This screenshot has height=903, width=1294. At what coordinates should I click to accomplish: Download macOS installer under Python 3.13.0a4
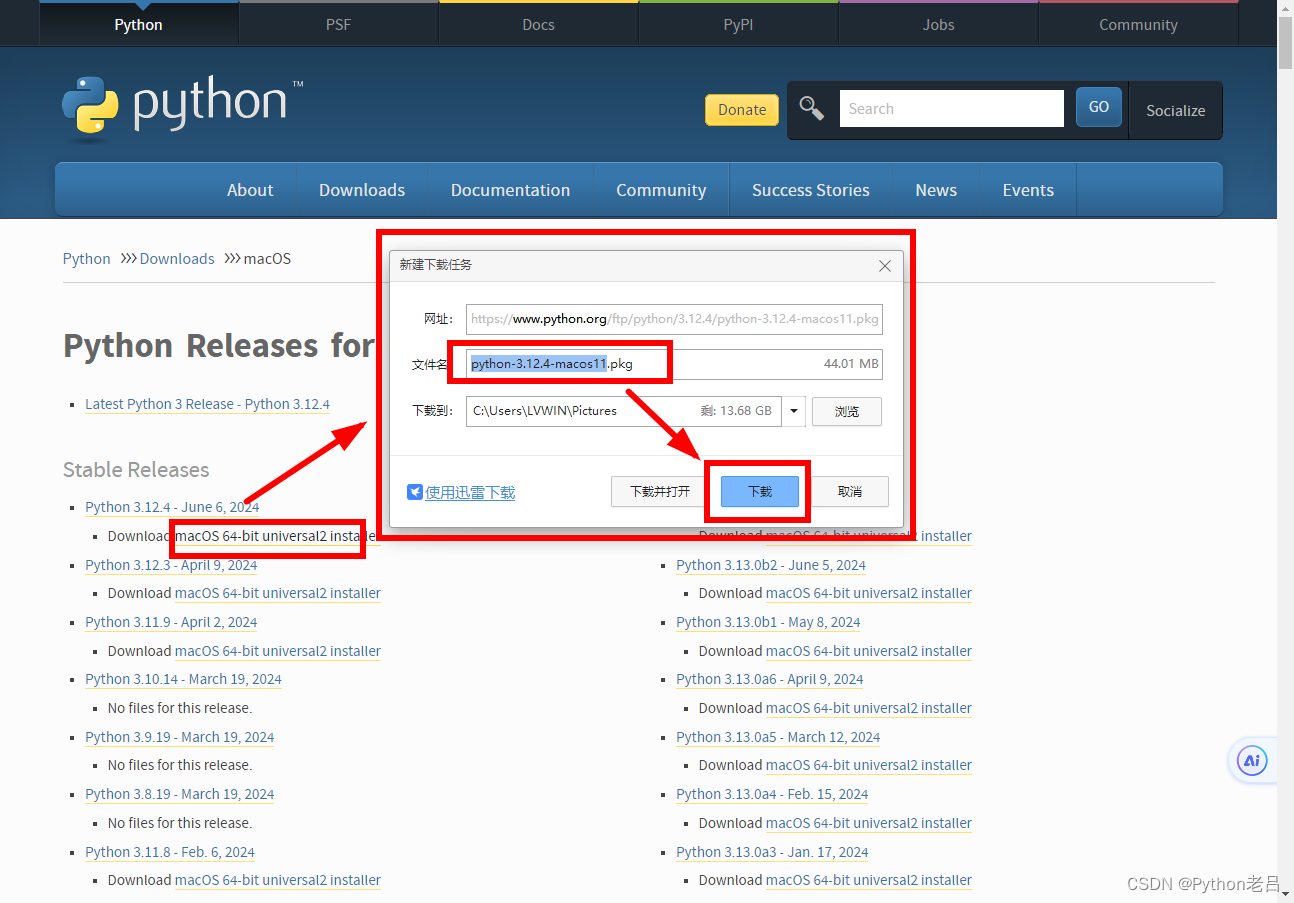(869, 823)
